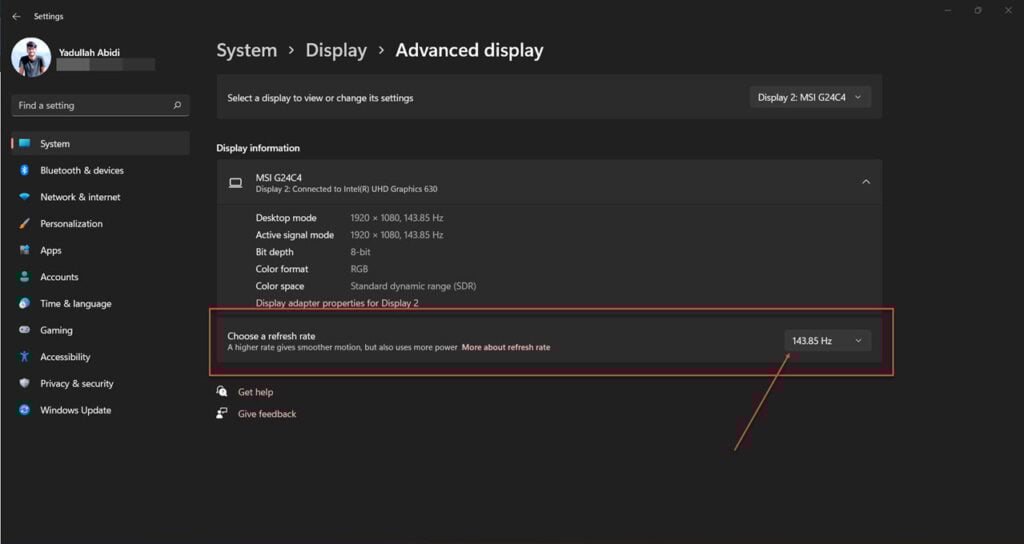The width and height of the screenshot is (1024, 544).
Task: Click the RGB color format value
Action: [359, 268]
